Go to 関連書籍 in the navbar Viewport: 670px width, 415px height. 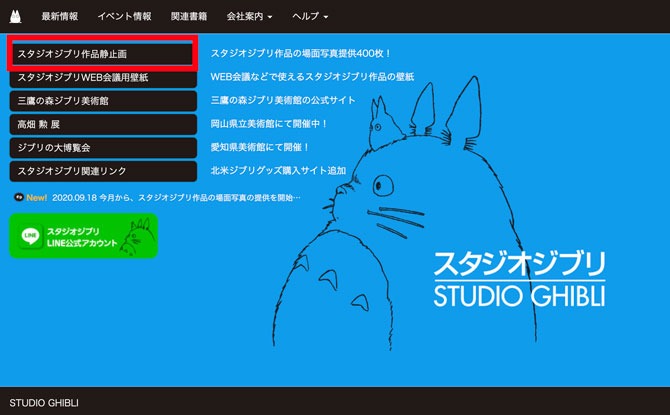189,16
